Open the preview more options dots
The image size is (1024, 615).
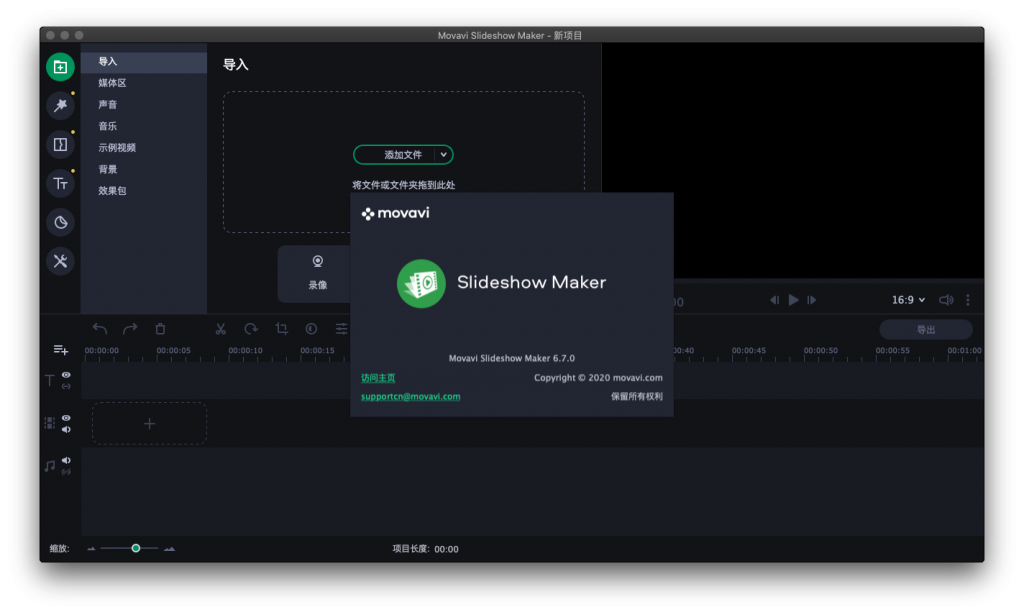pos(968,300)
